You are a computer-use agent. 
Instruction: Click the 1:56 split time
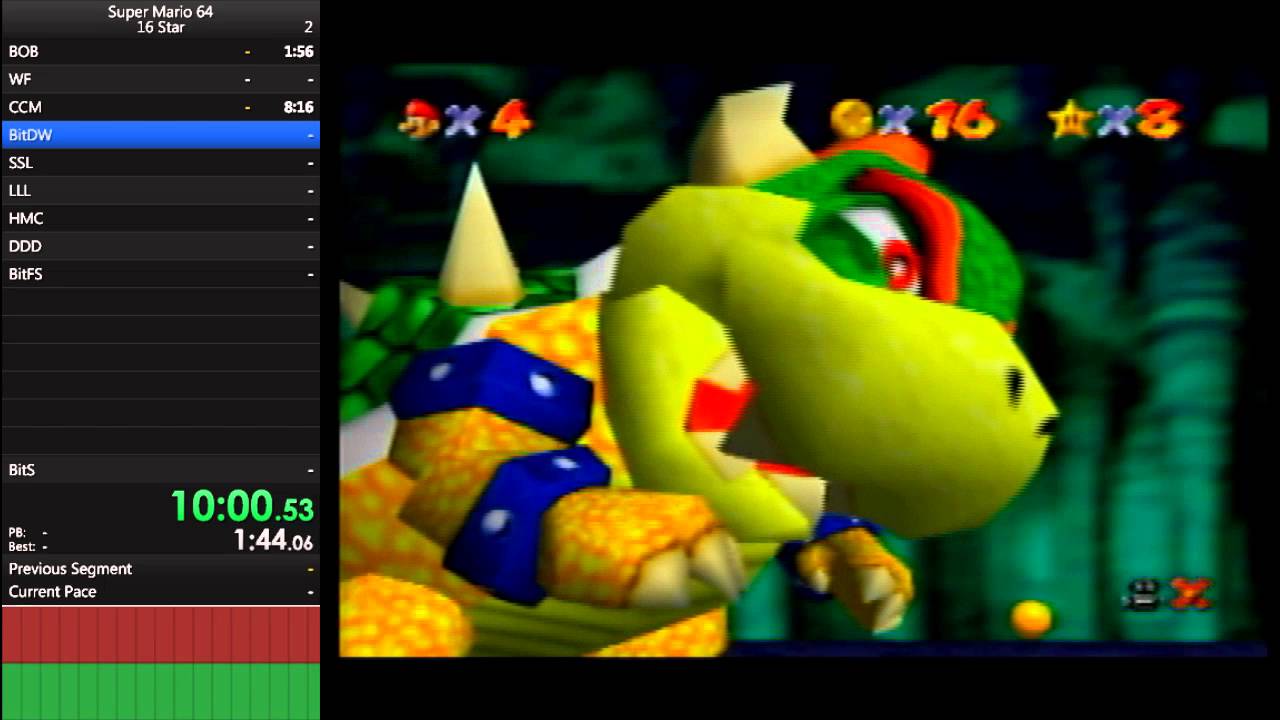298,51
